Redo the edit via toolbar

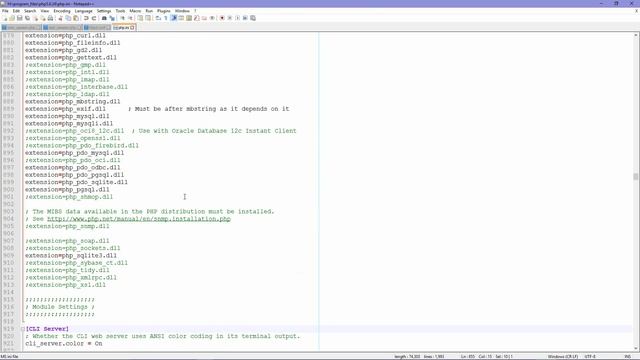(x=94, y=18)
